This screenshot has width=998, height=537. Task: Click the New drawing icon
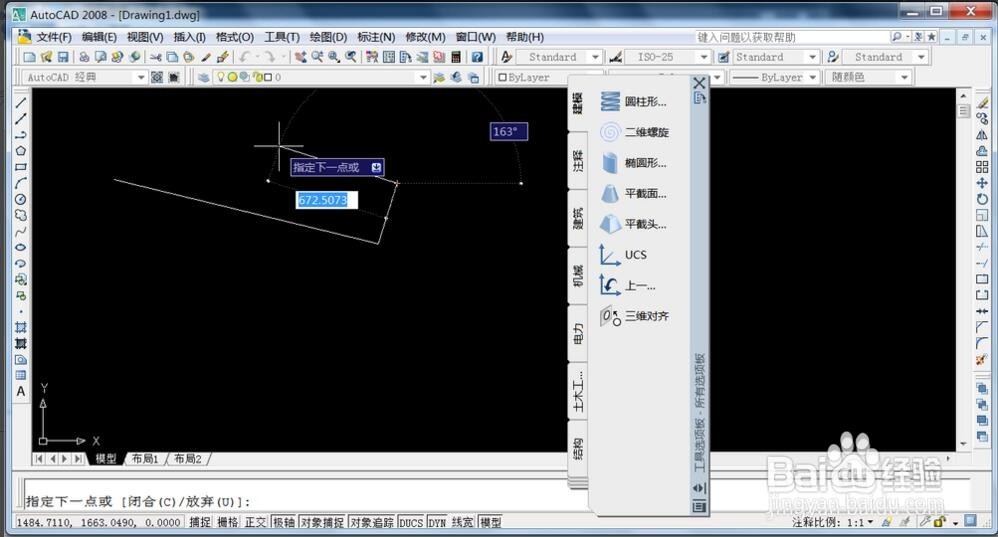[x=29, y=57]
